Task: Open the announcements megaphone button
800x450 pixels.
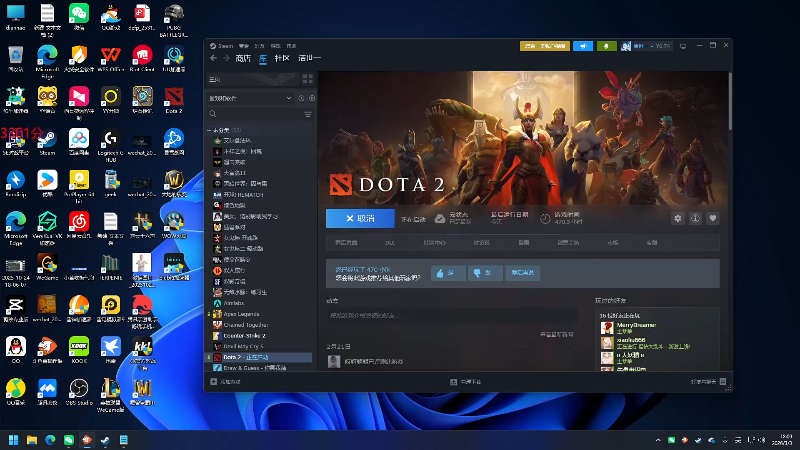Action: 583,46
